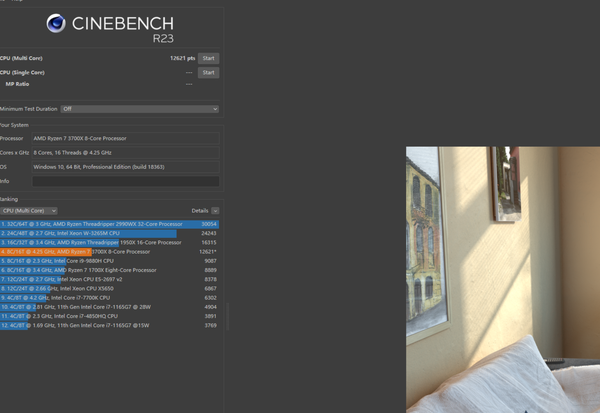Open the CPU (Multi Core) ranking dropdown
Image resolution: width=600 pixels, height=413 pixels.
tap(29, 211)
